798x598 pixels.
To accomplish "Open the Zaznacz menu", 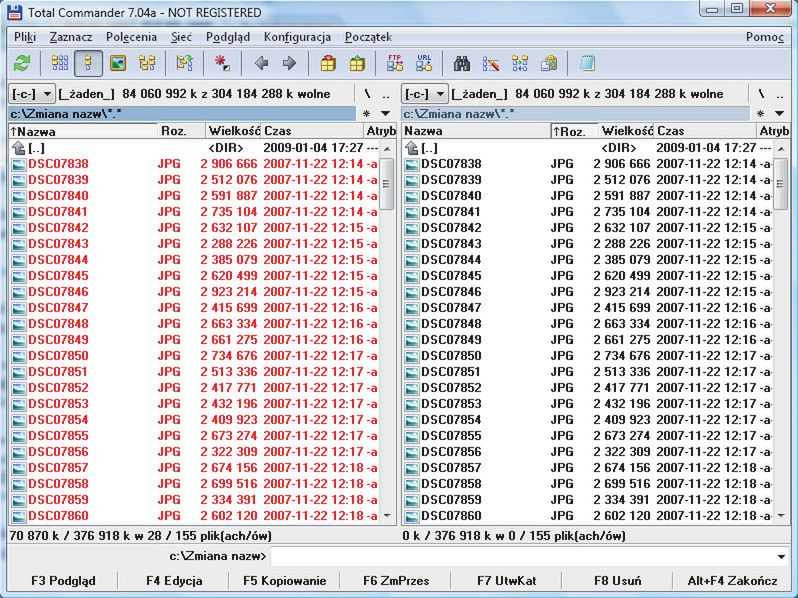I will click(71, 37).
